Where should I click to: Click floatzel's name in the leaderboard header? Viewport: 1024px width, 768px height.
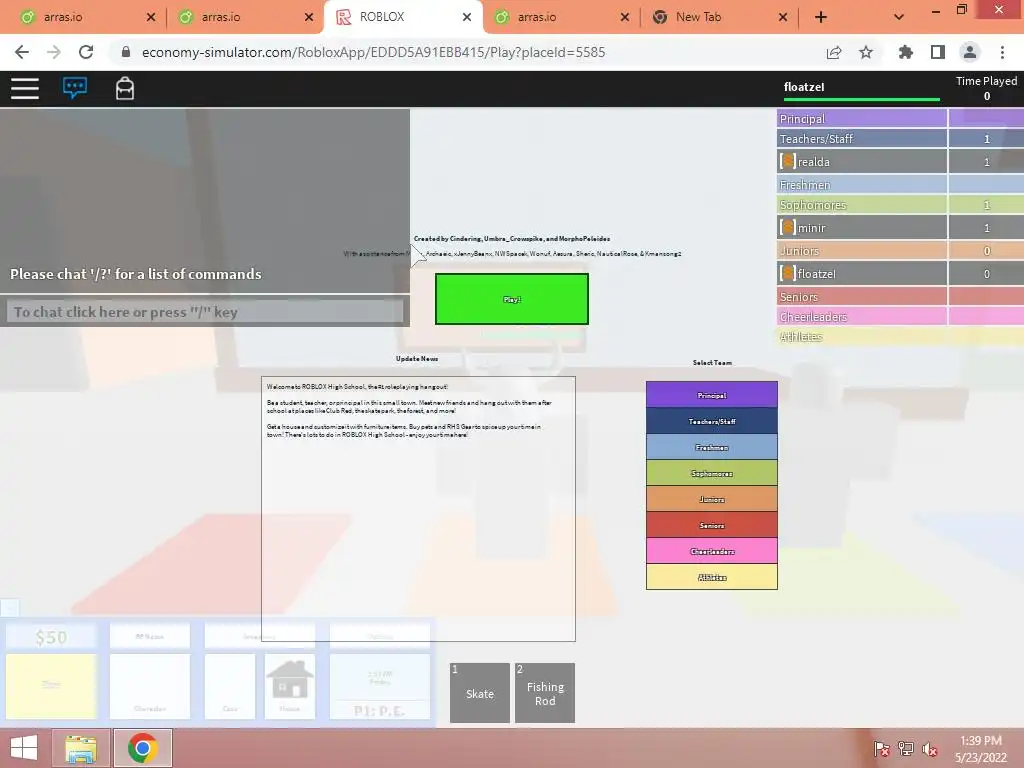(x=804, y=87)
